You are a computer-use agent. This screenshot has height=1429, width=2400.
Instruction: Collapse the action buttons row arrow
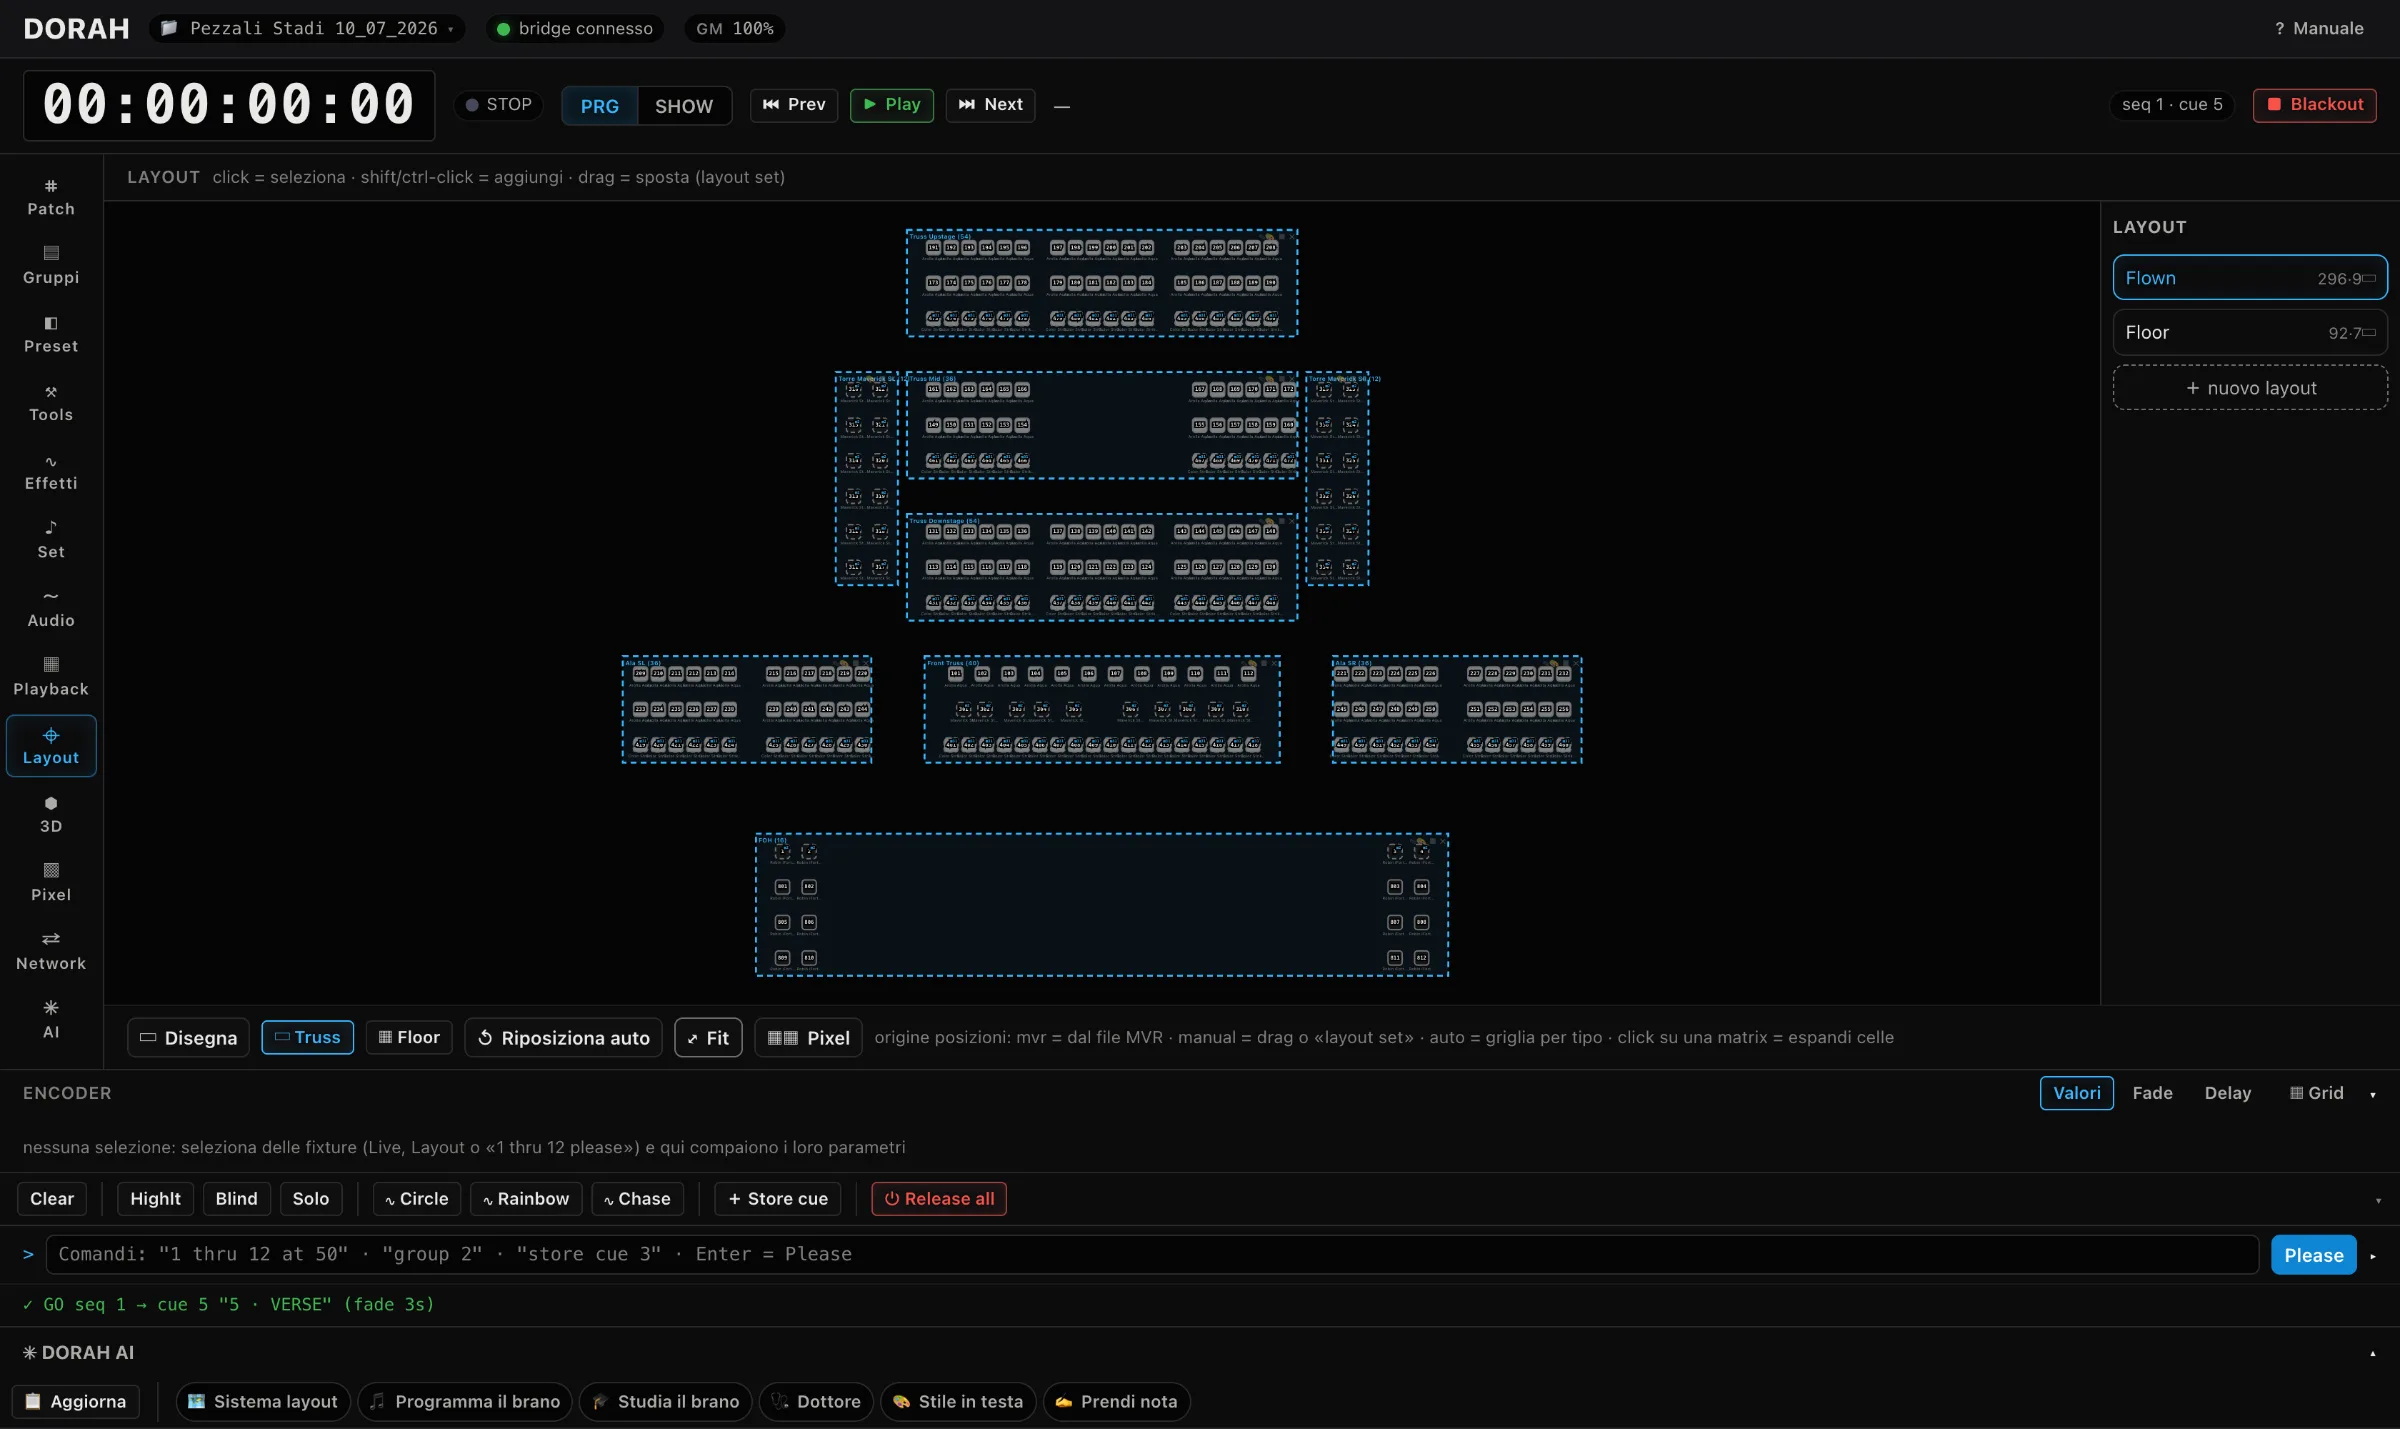pyautogui.click(x=2378, y=1200)
